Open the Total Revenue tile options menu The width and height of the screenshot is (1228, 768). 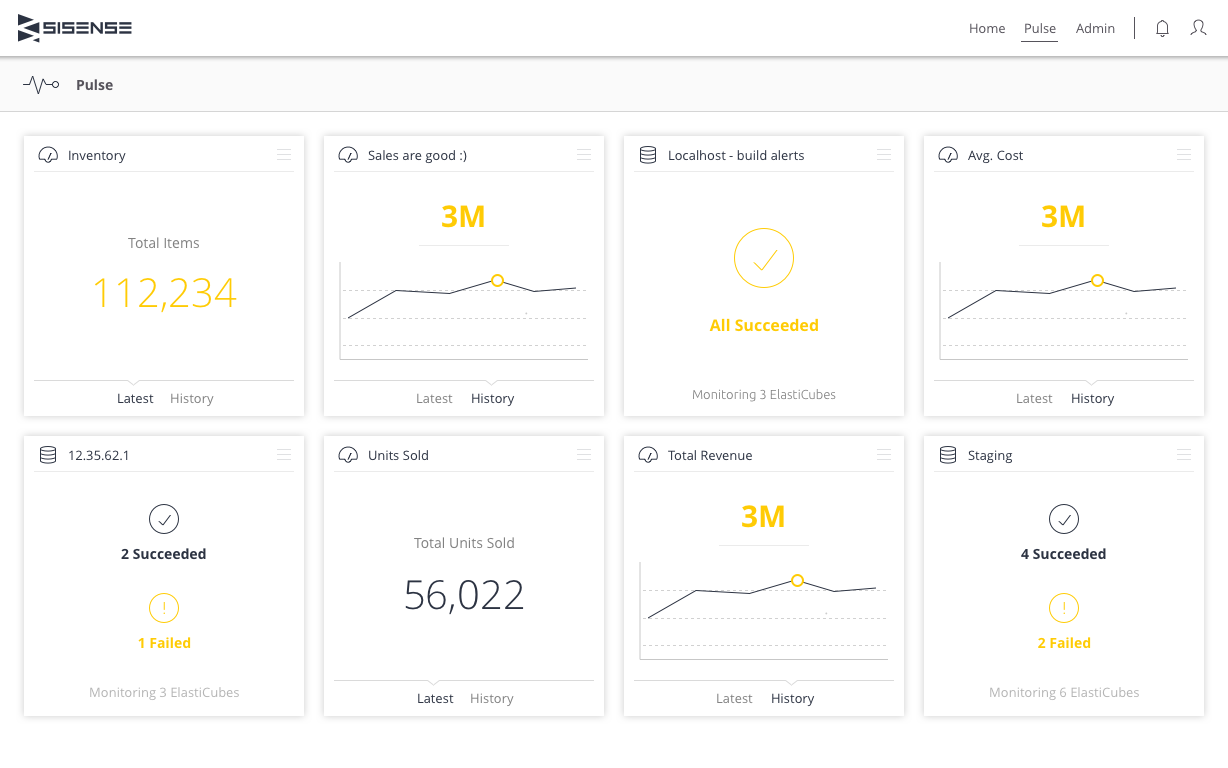click(883, 454)
